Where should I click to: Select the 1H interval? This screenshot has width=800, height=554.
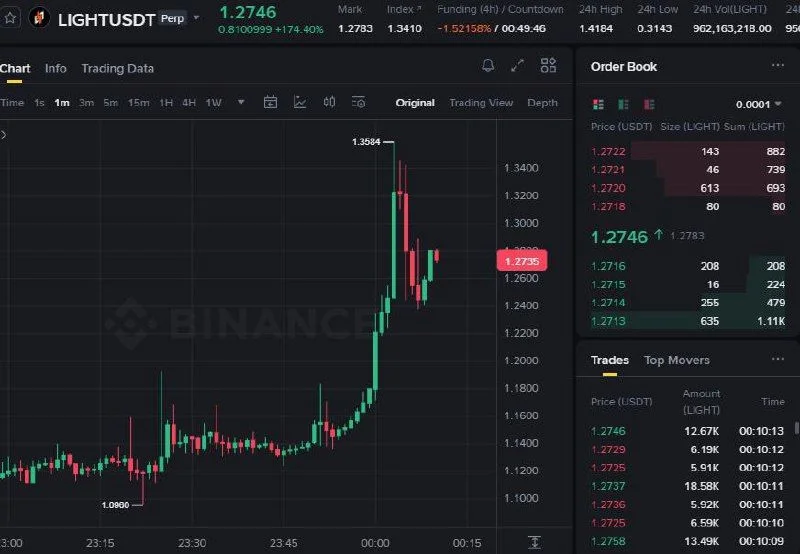point(166,103)
